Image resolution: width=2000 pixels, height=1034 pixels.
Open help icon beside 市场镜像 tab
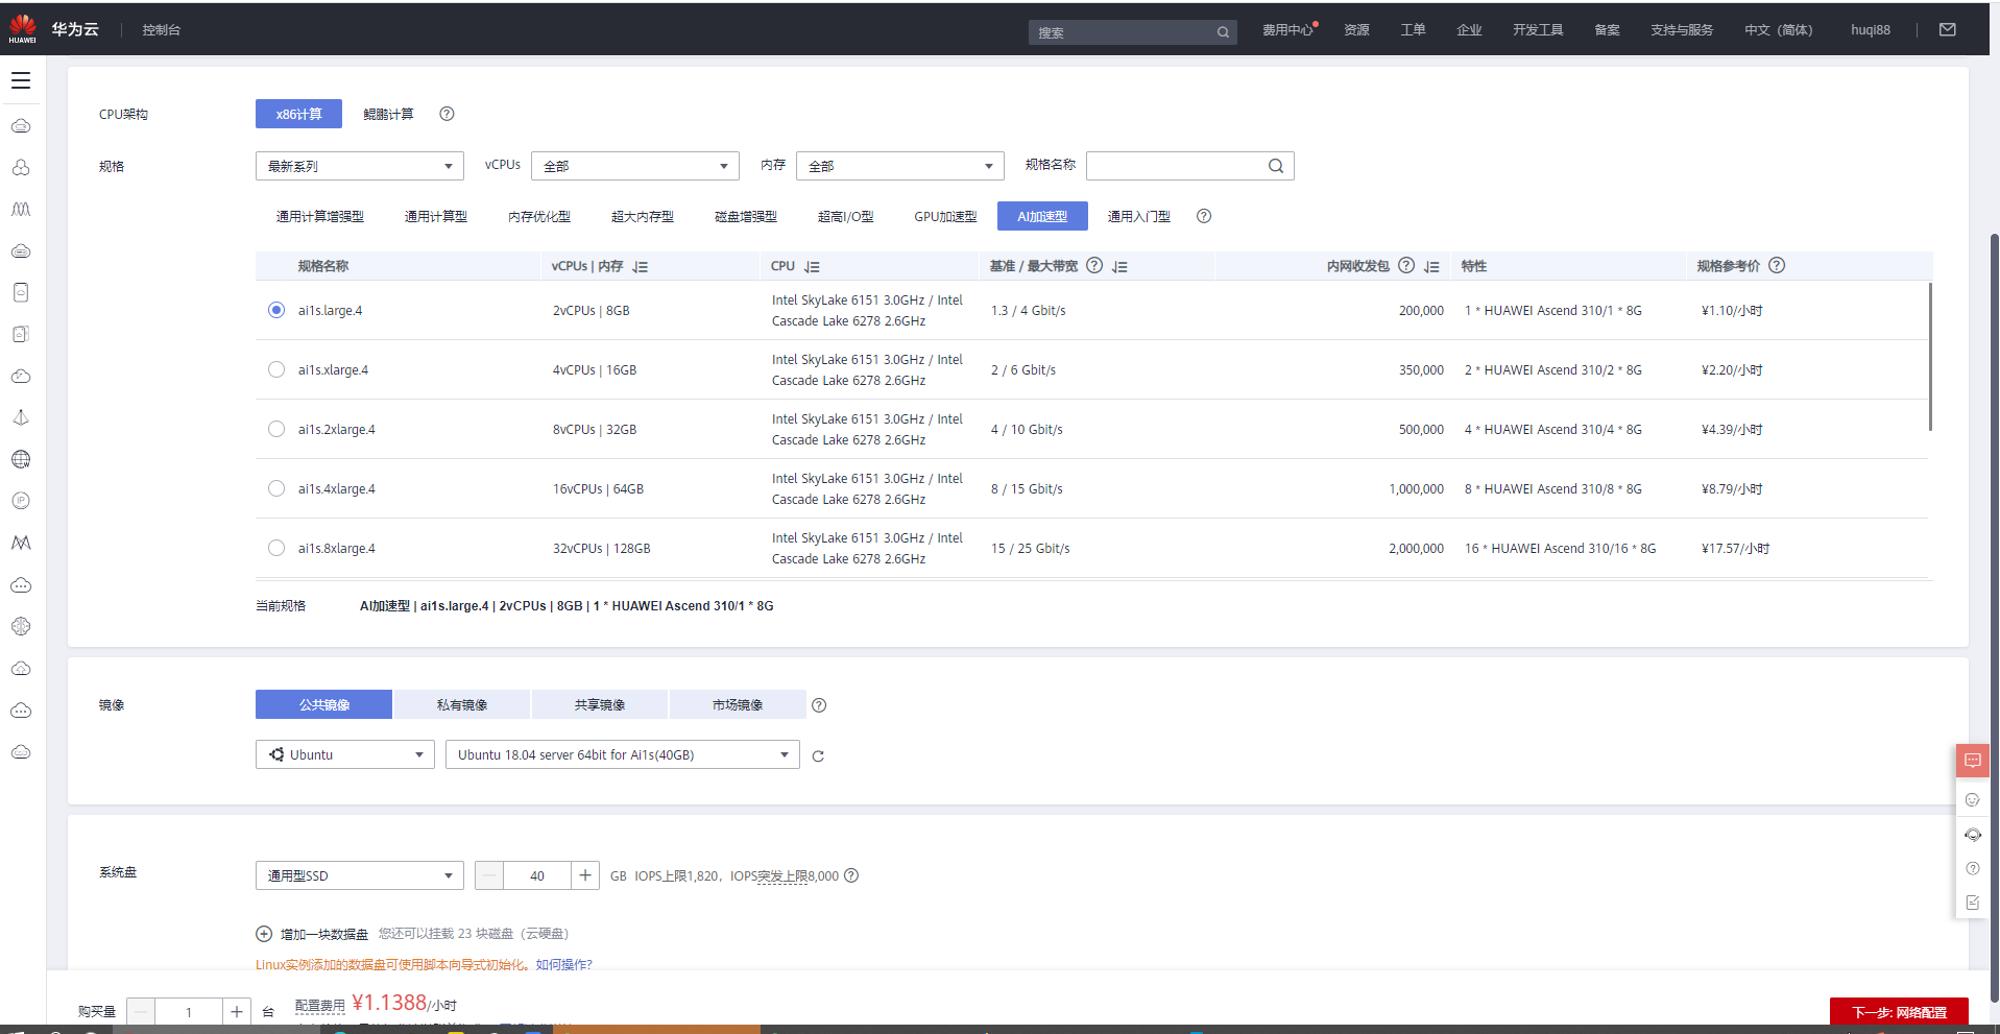(819, 706)
